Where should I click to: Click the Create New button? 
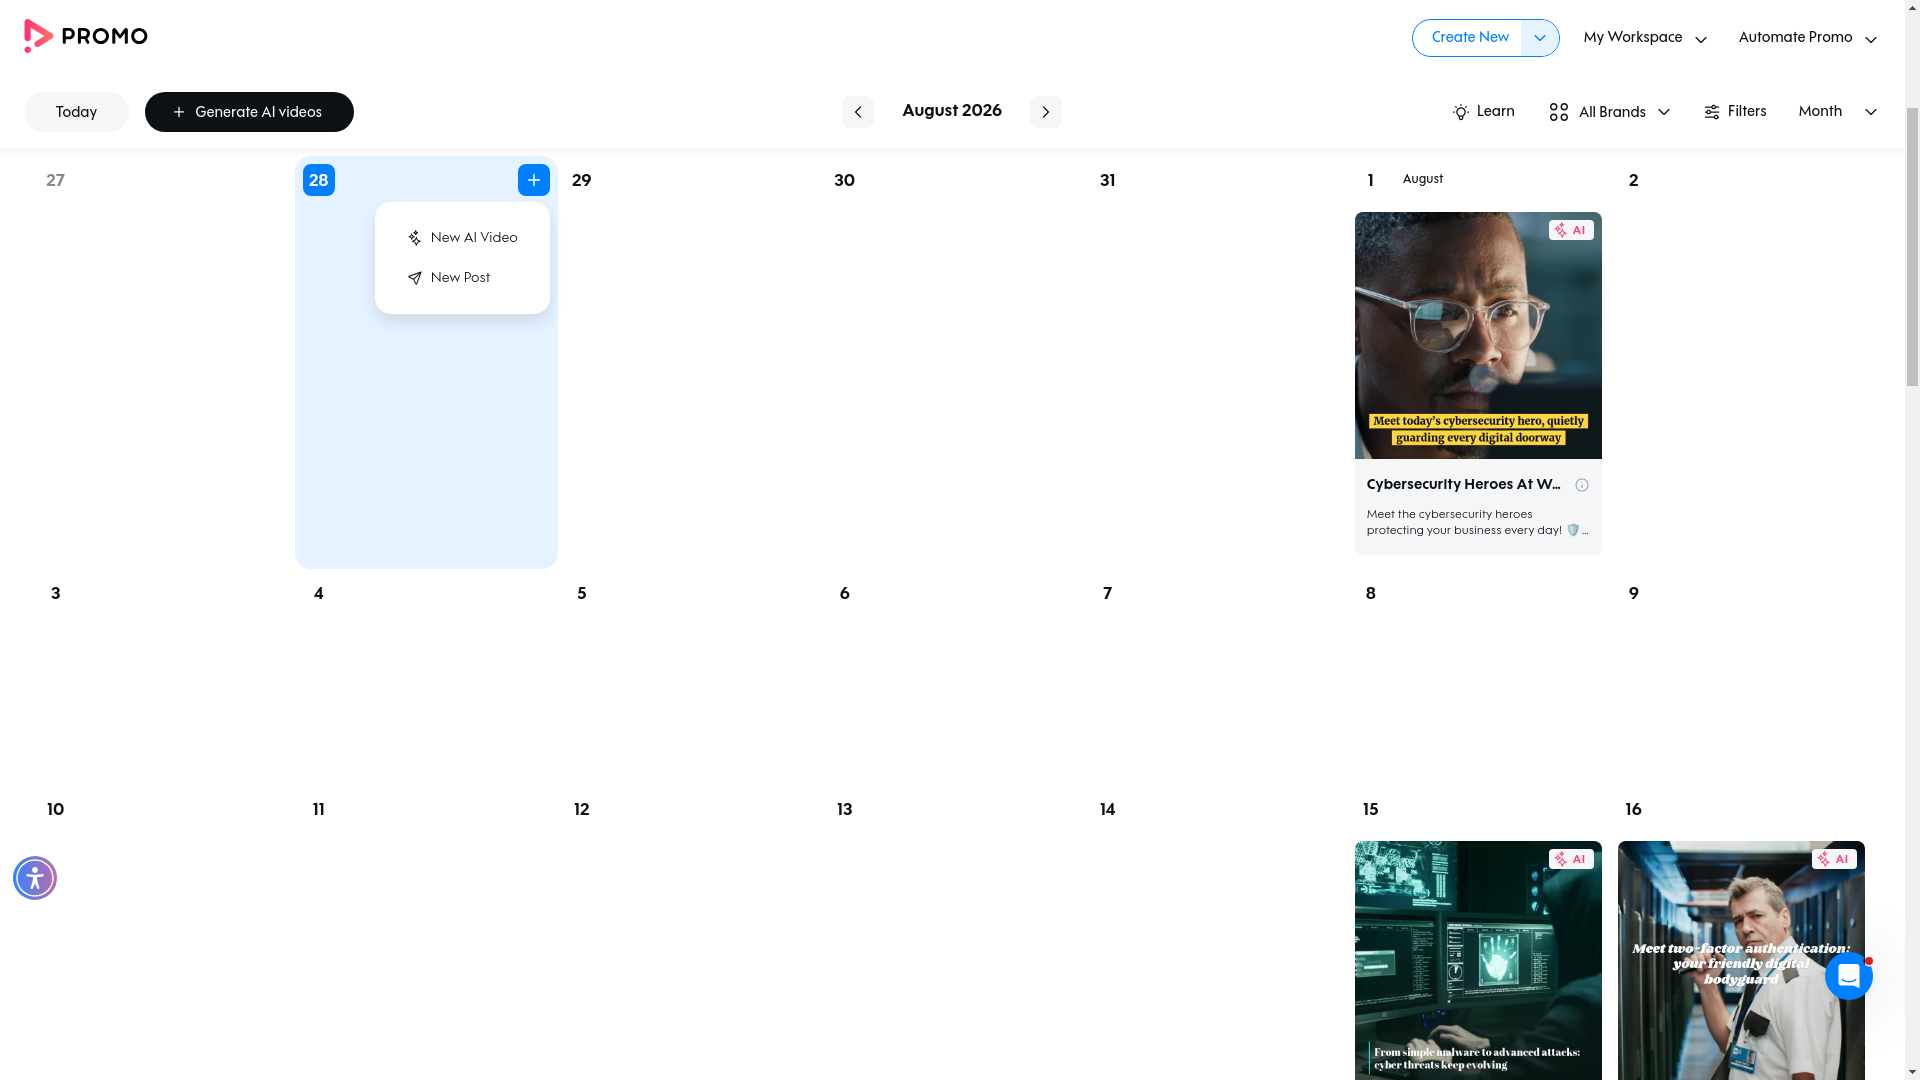[x=1468, y=38]
